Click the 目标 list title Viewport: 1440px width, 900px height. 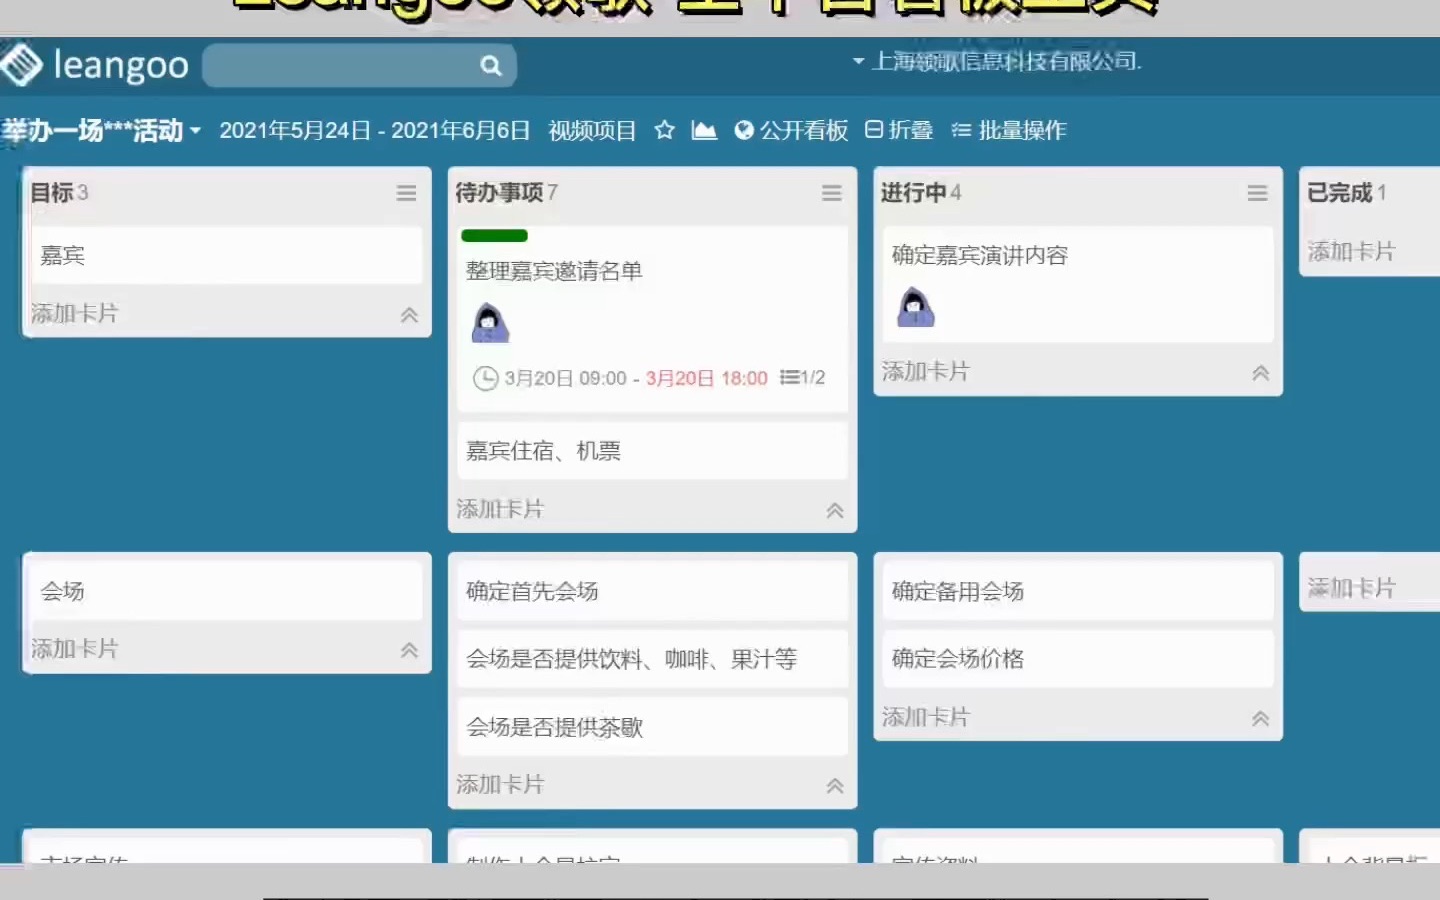[51, 192]
